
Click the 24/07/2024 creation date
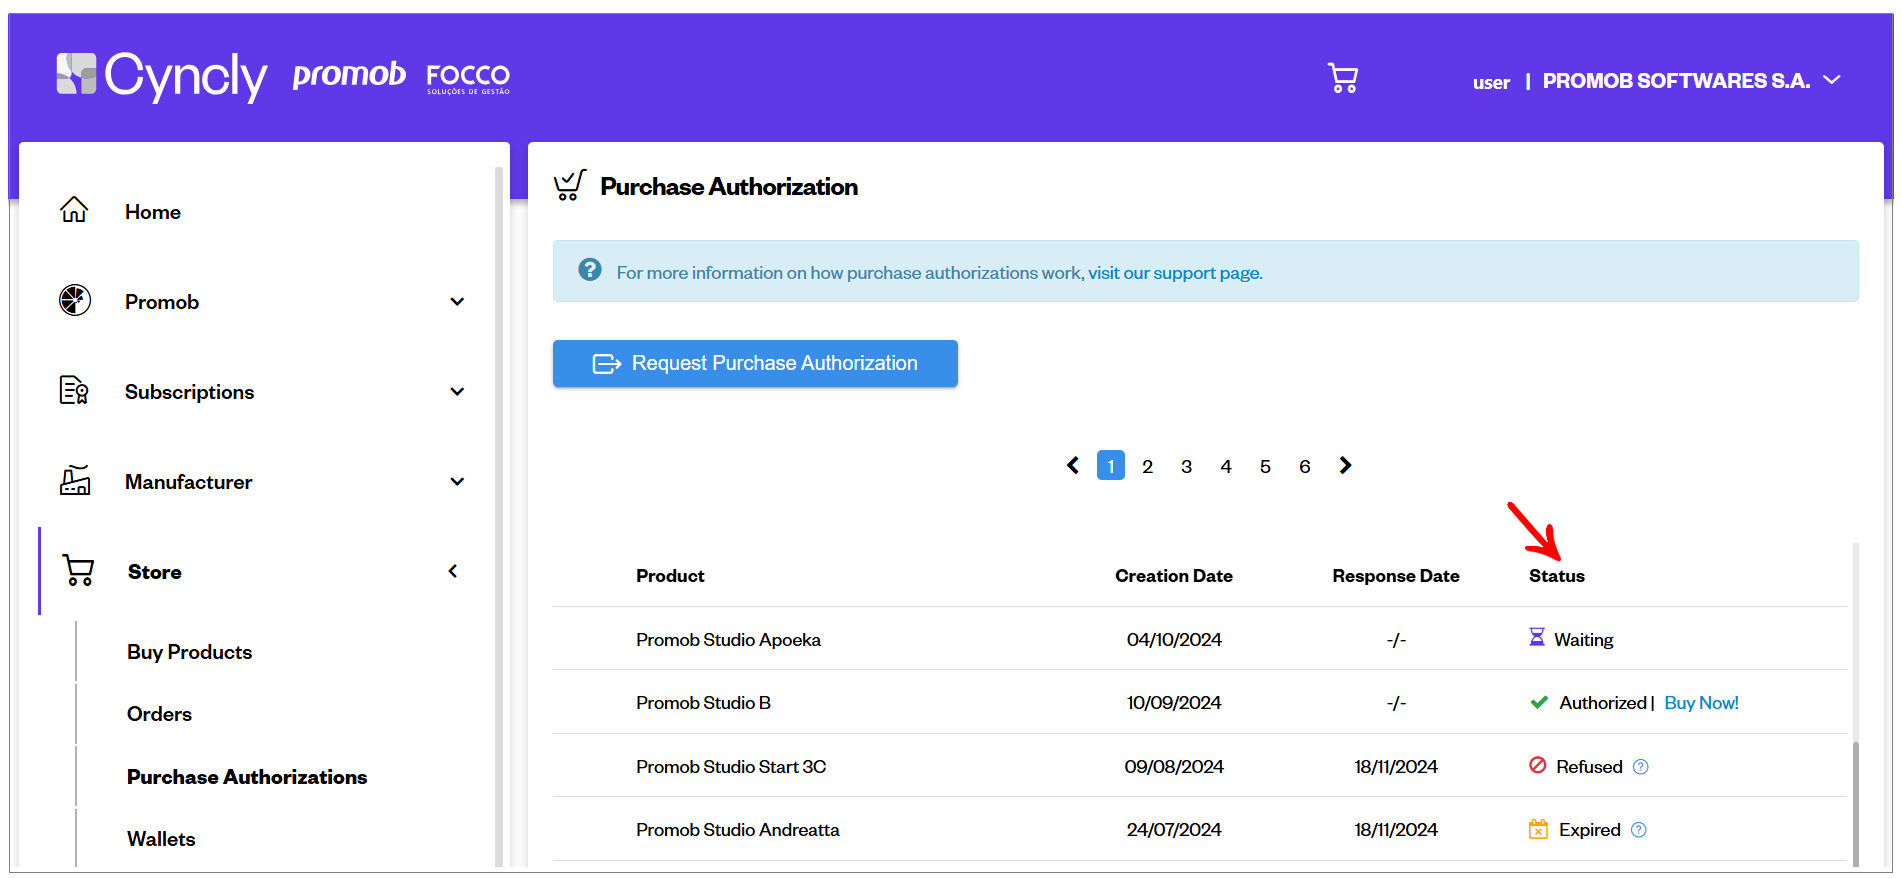1174,830
